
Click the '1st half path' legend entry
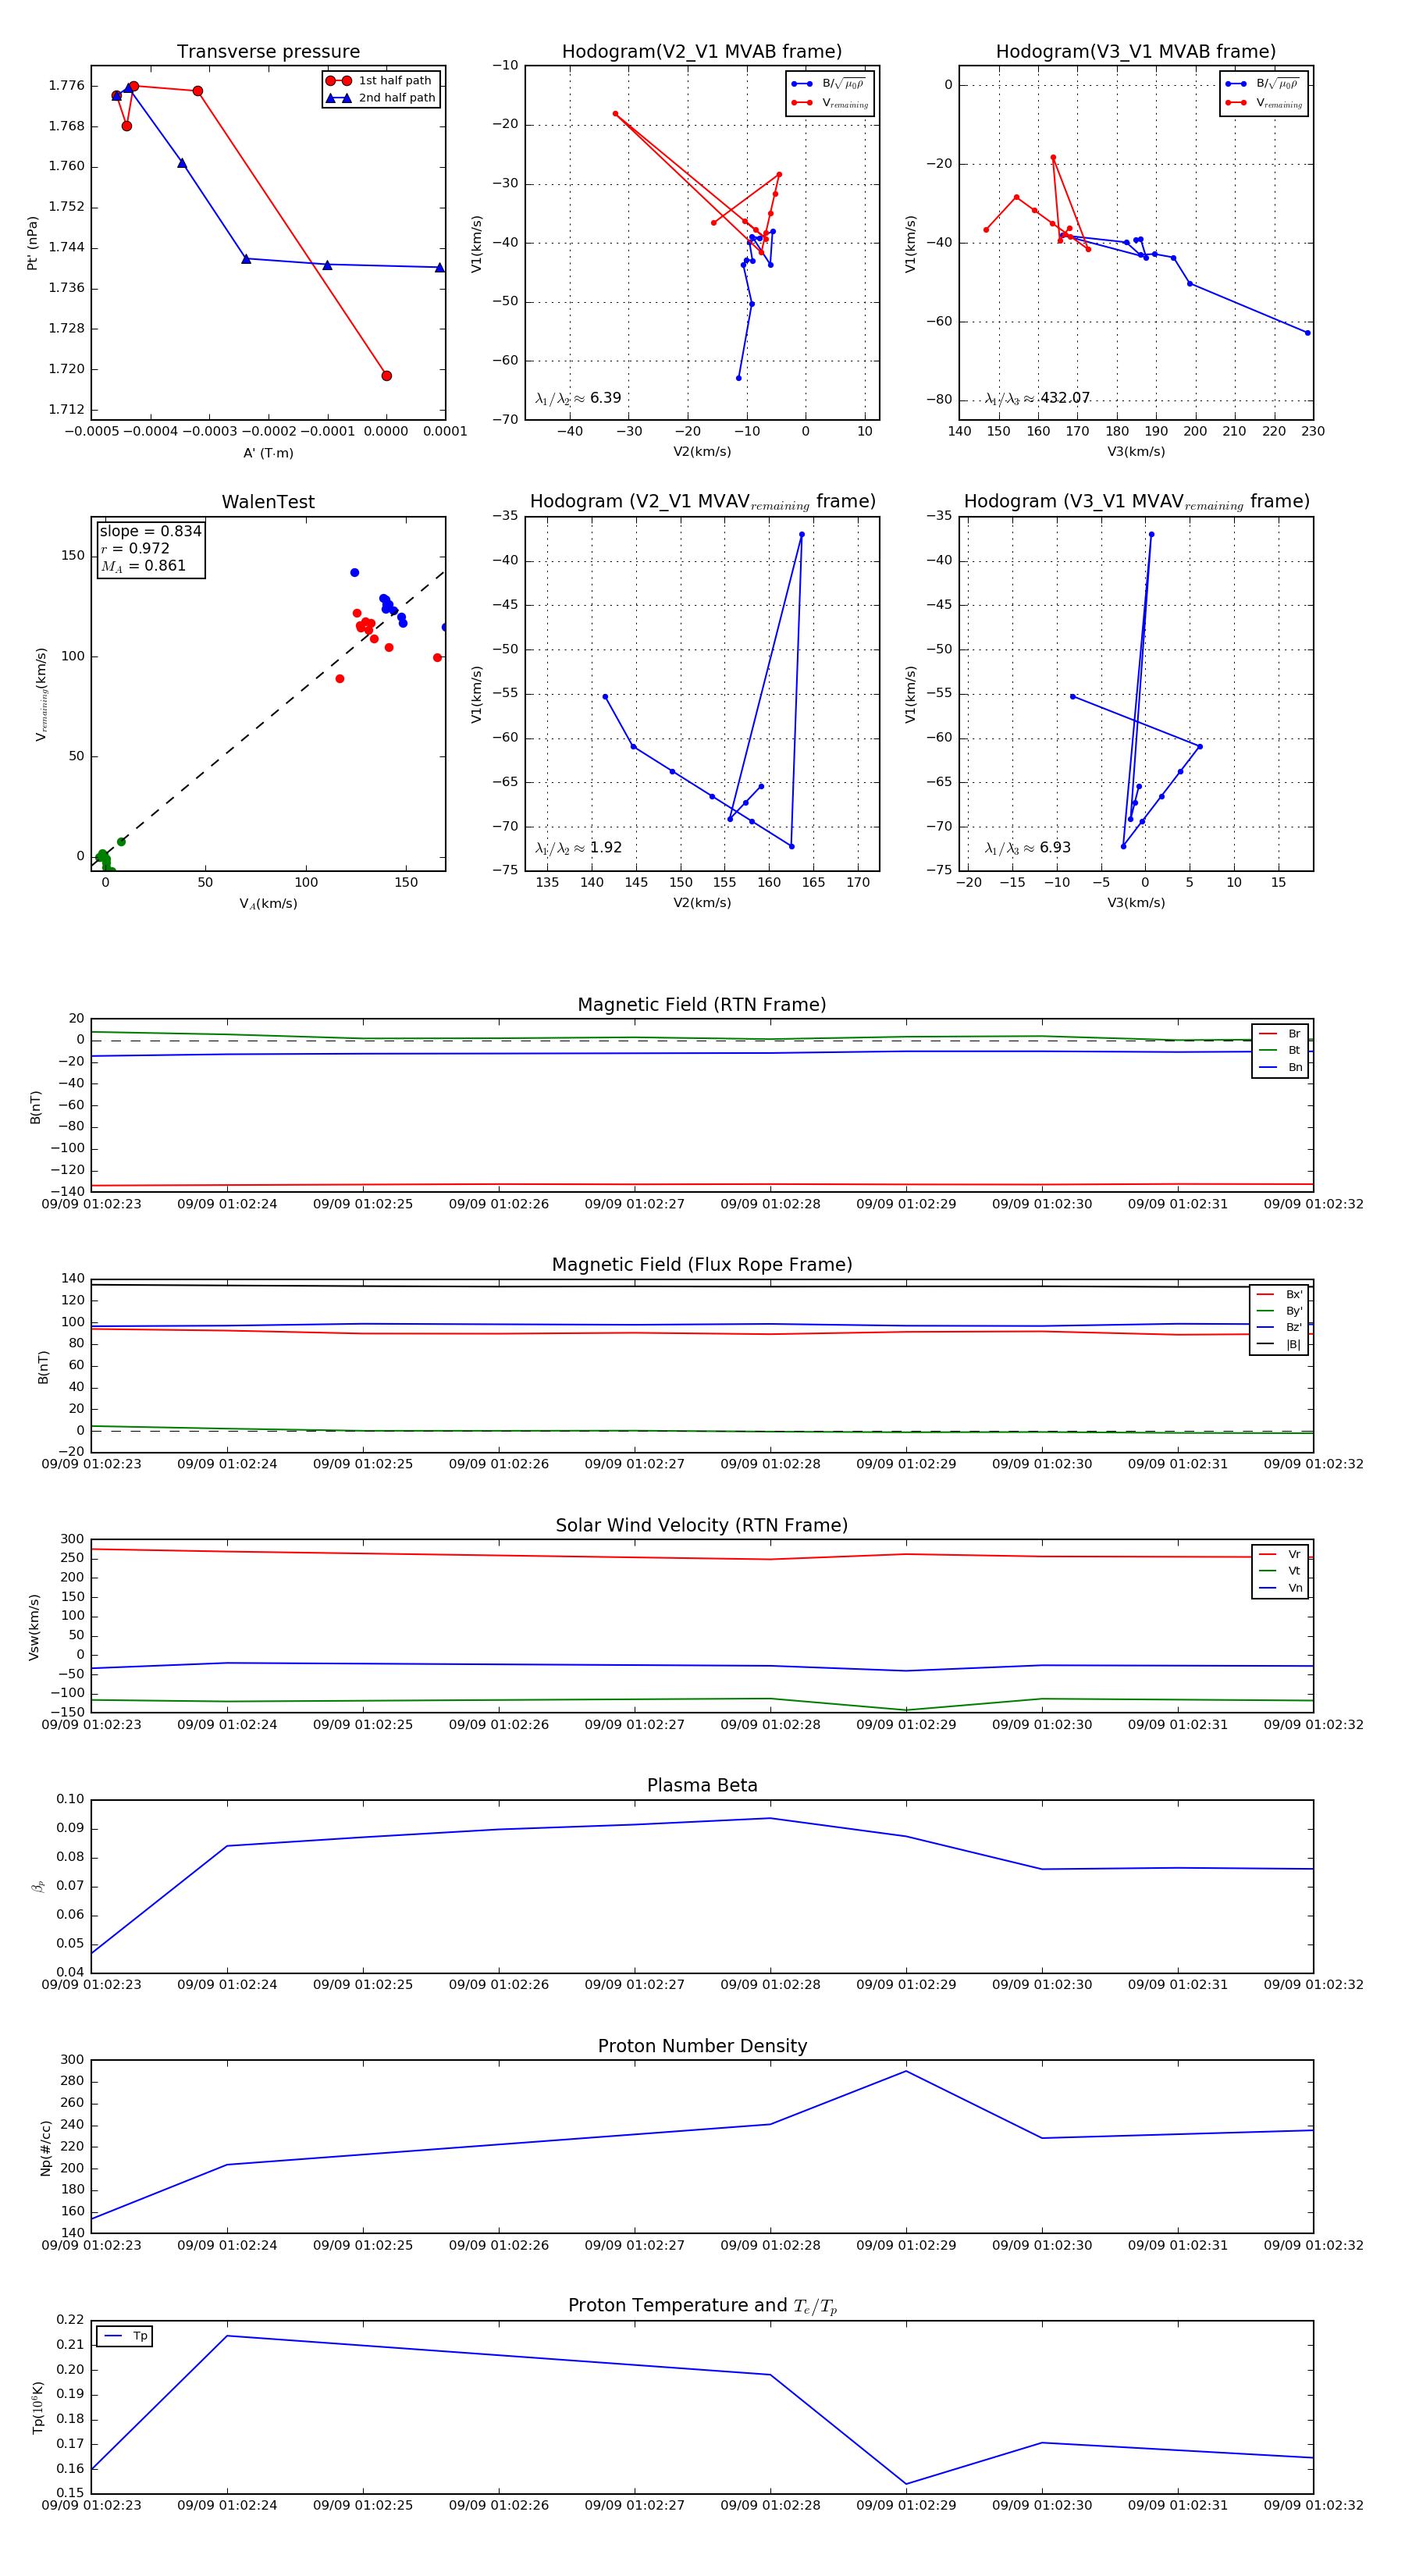[x=381, y=81]
